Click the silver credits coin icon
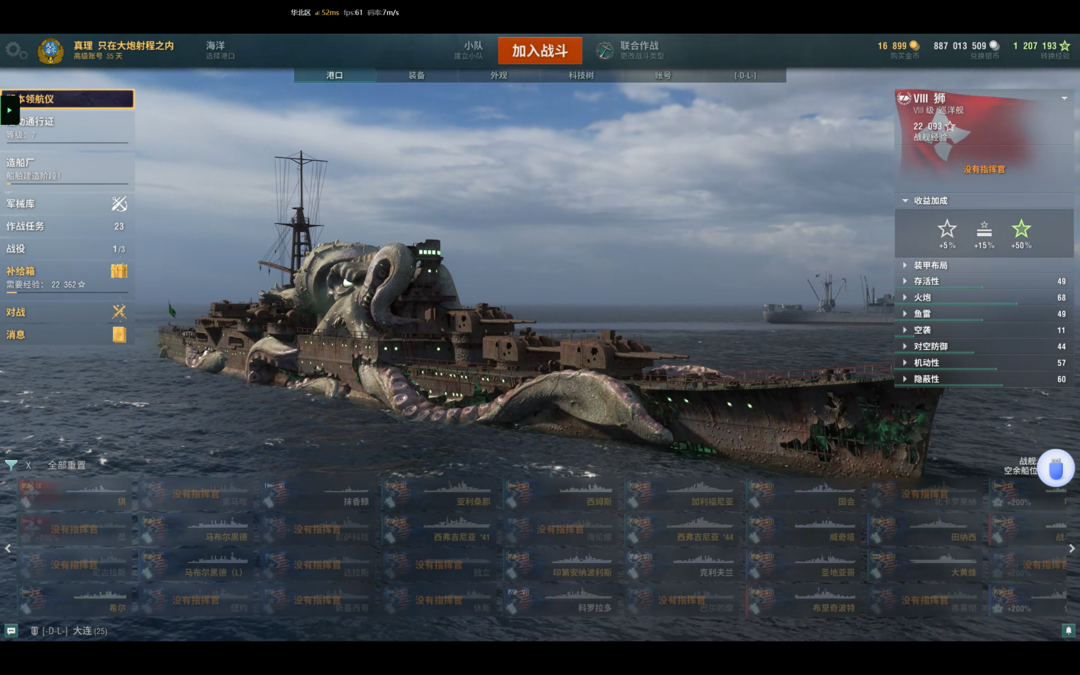Viewport: 1080px width, 675px height. (994, 45)
